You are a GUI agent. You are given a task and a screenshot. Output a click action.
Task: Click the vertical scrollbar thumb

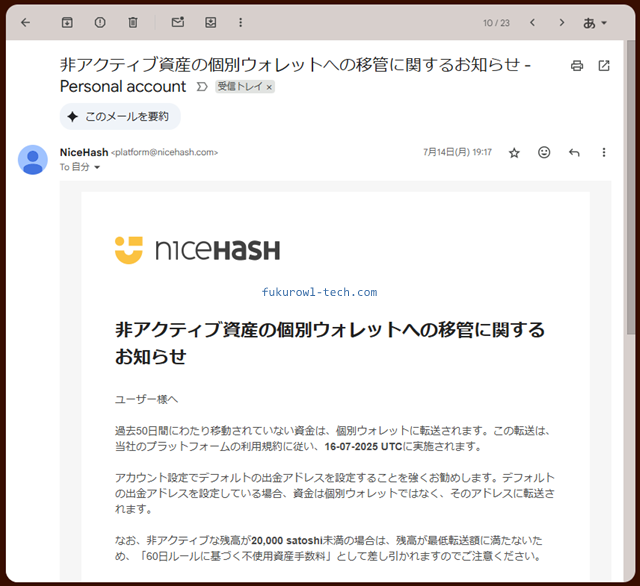(x=630, y=188)
